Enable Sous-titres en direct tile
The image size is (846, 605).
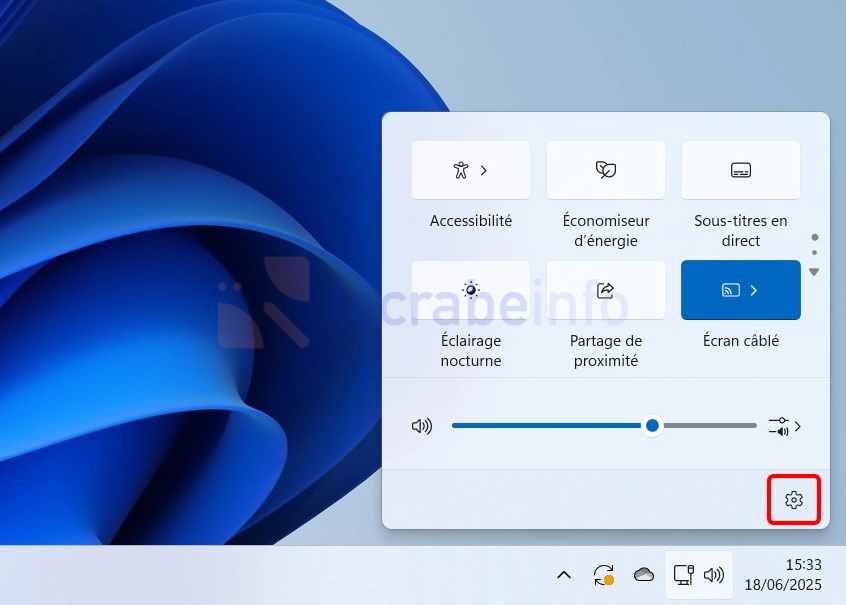click(740, 170)
